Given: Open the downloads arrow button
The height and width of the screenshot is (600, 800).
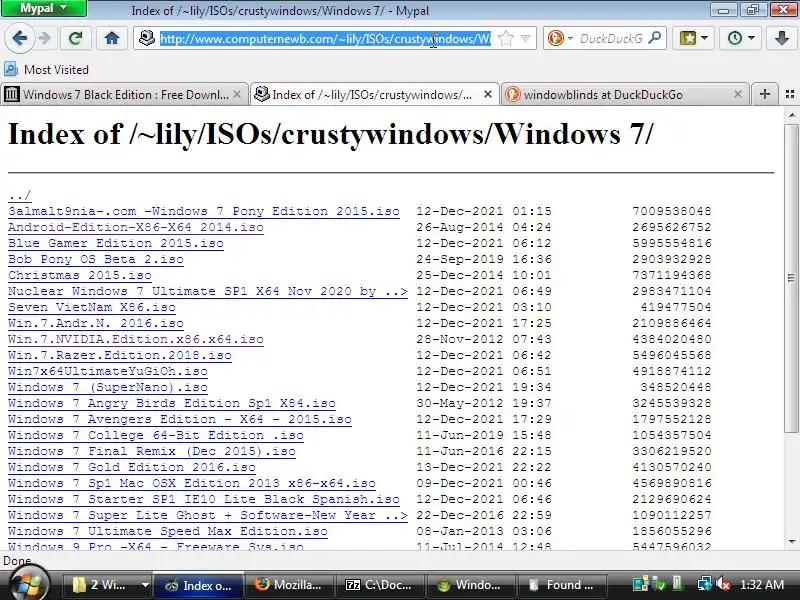Looking at the screenshot, I should pos(781,38).
